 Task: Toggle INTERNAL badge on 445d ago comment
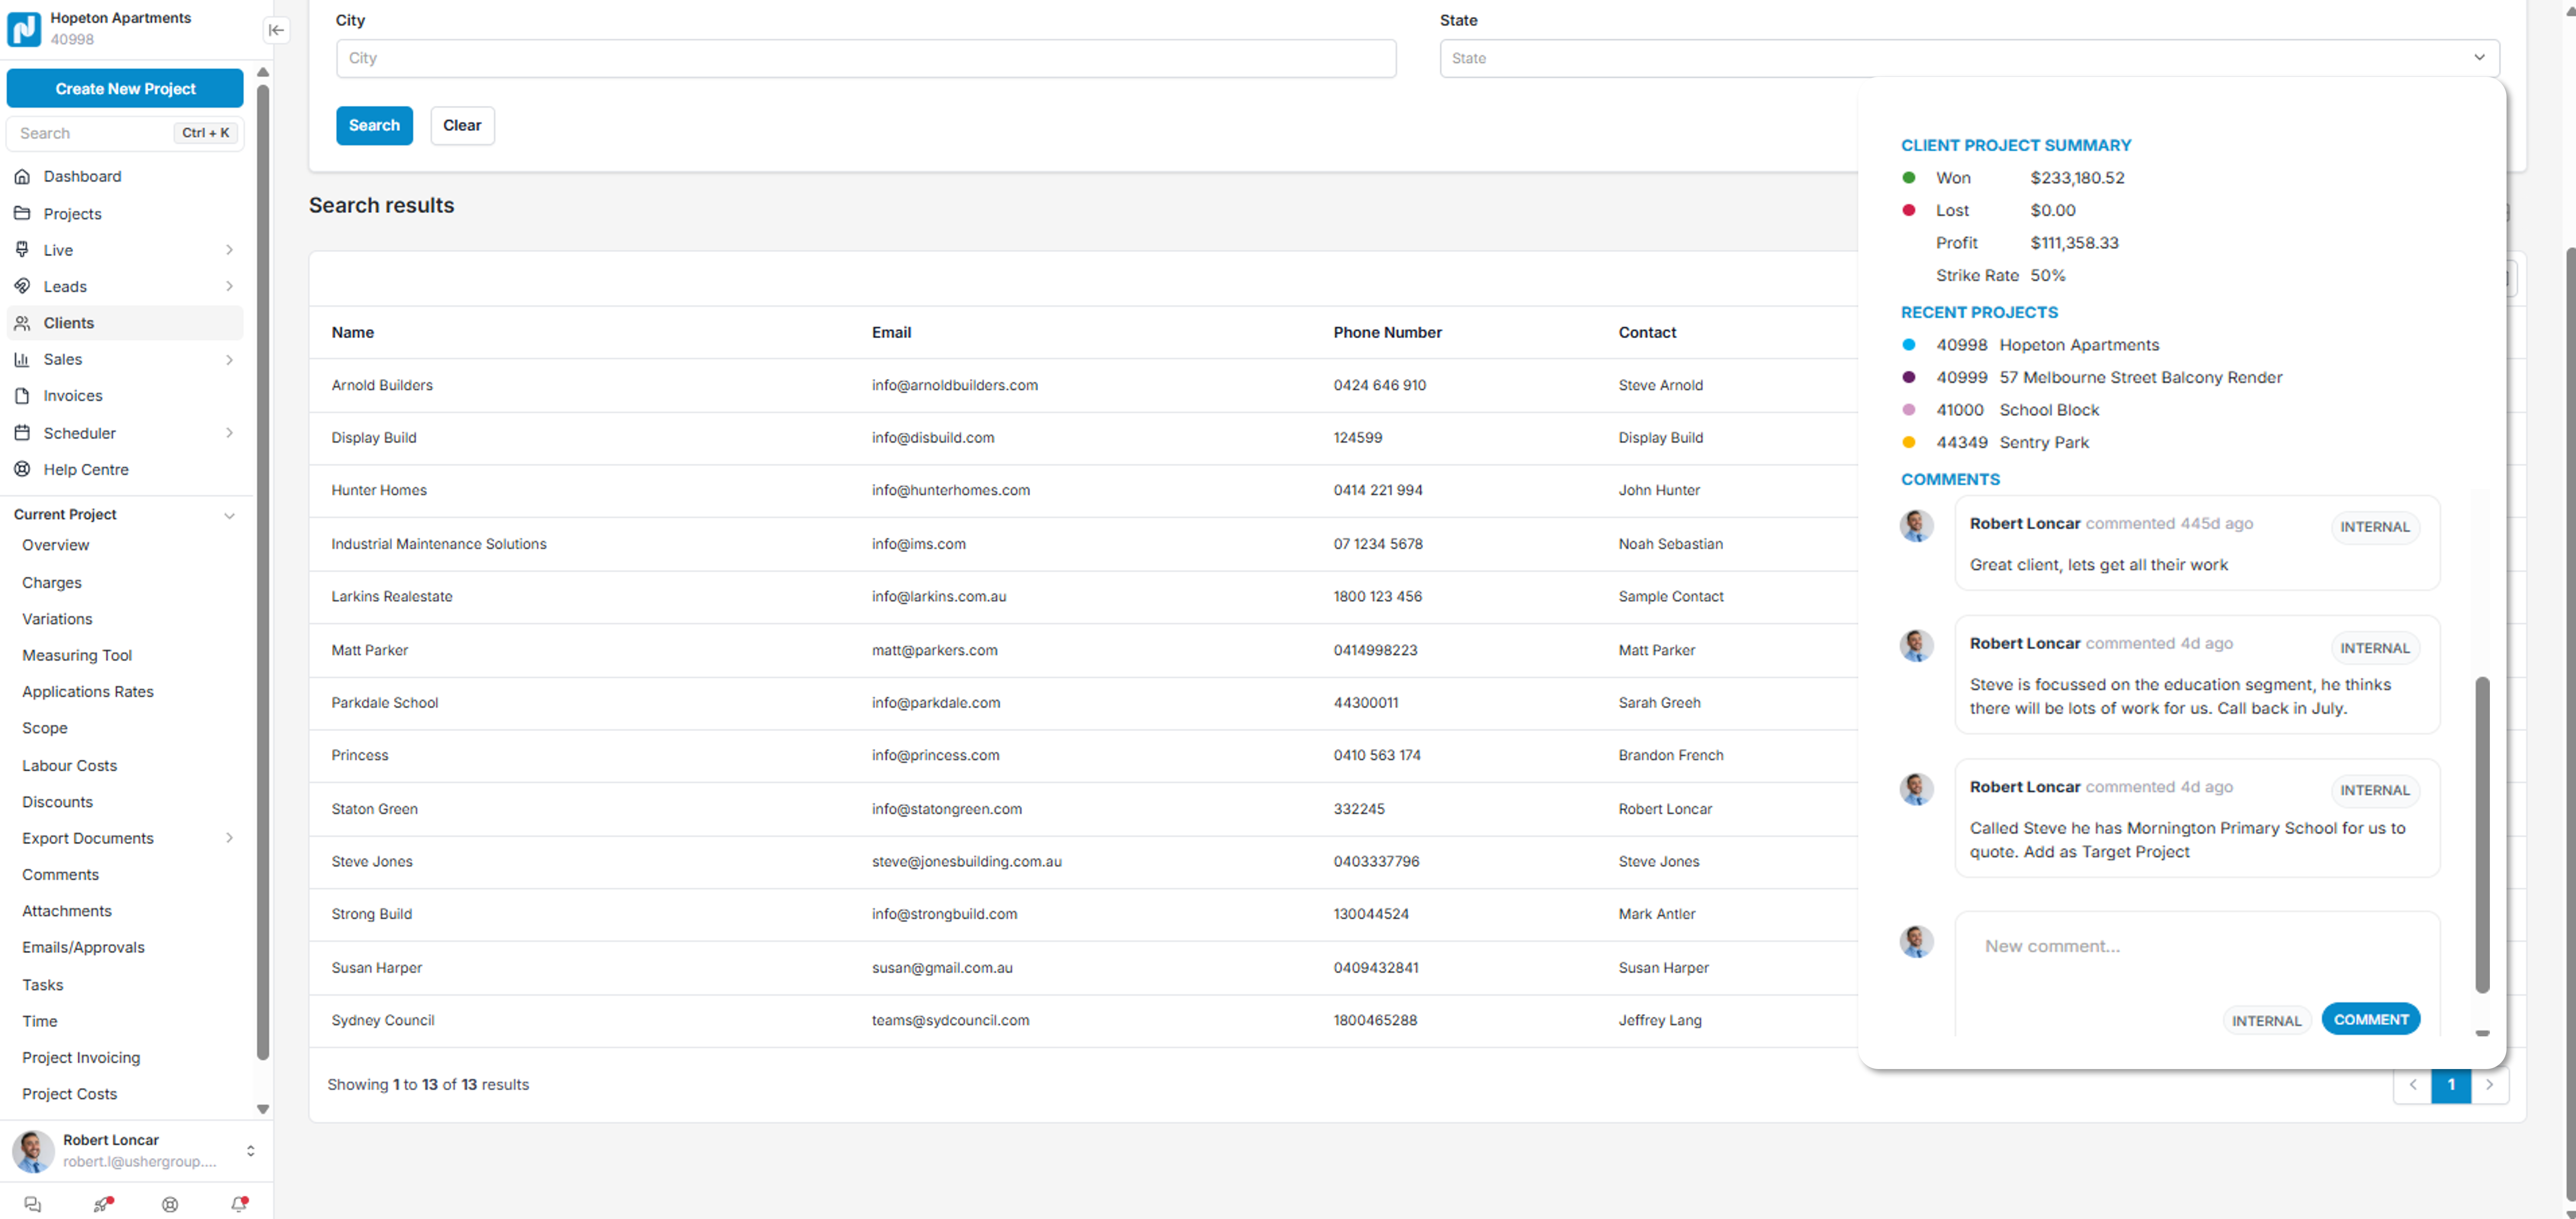click(2374, 527)
